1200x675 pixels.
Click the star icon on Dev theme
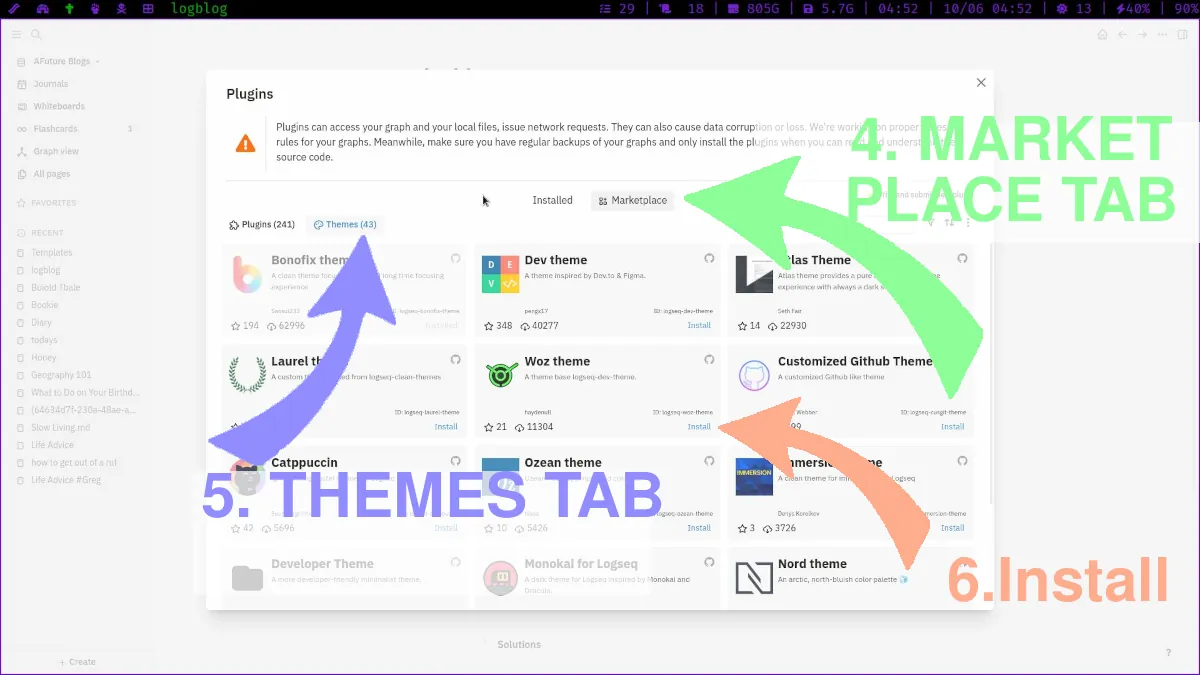[488, 326]
